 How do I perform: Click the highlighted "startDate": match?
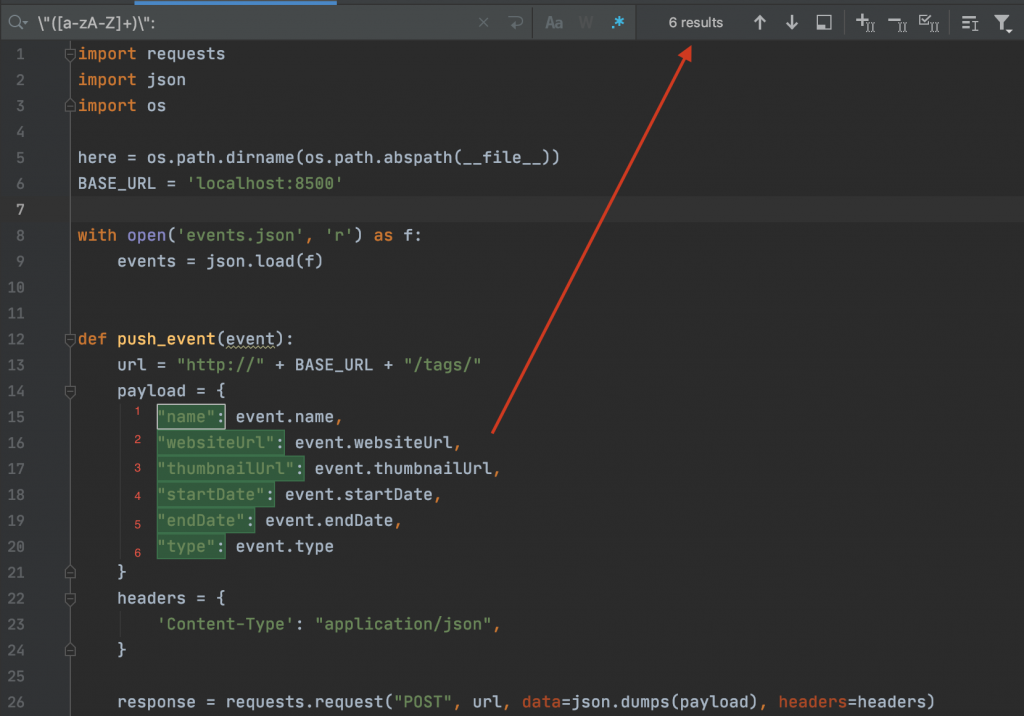pos(216,495)
